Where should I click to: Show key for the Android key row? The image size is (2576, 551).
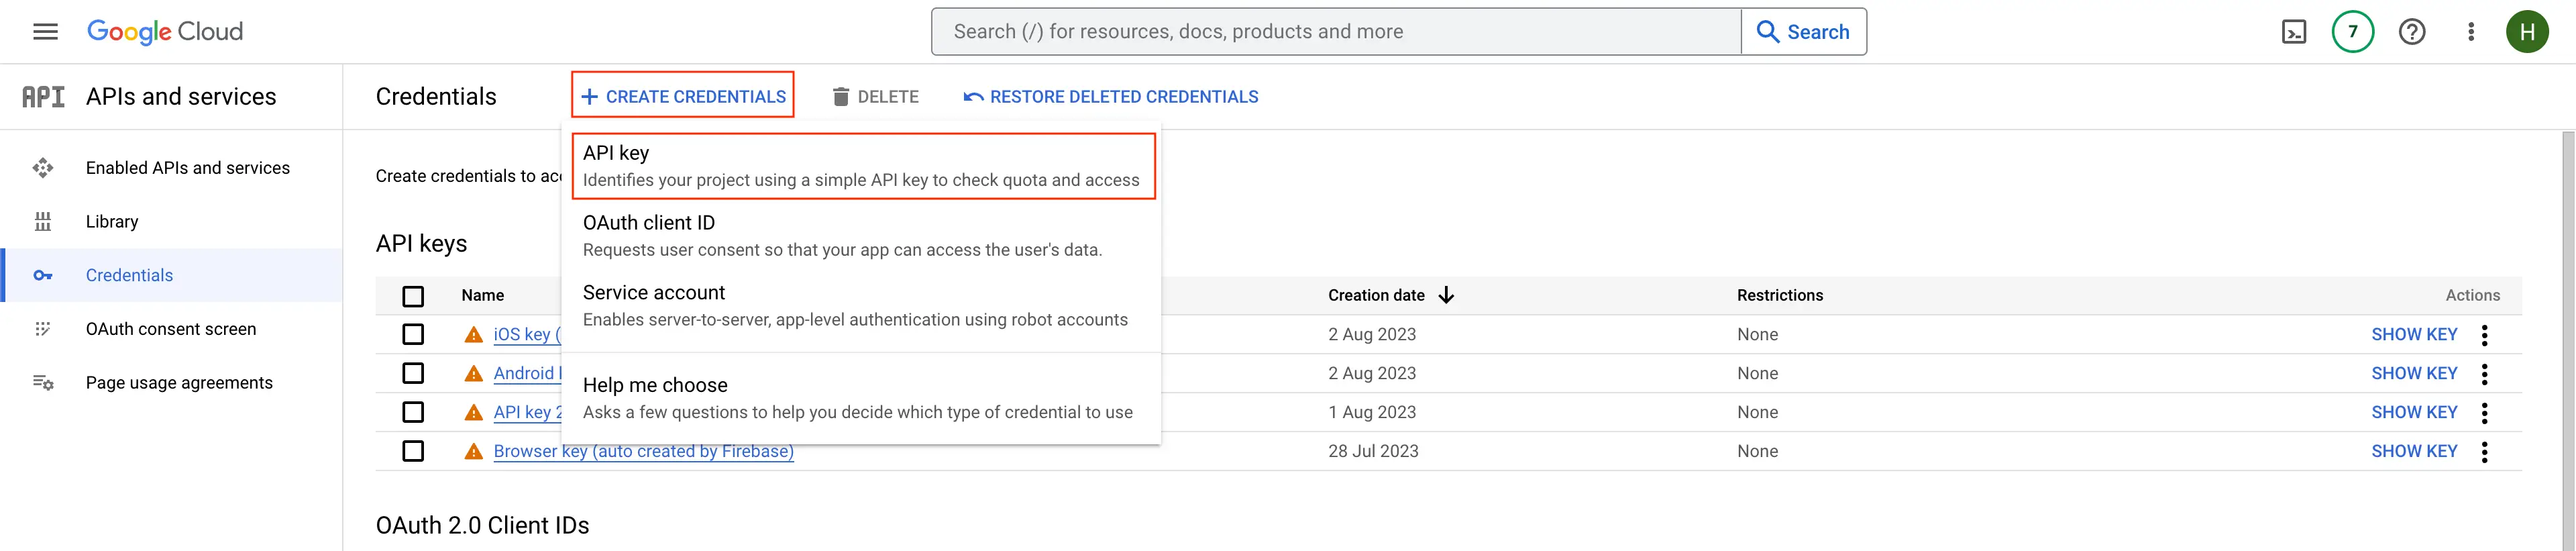pos(2414,374)
